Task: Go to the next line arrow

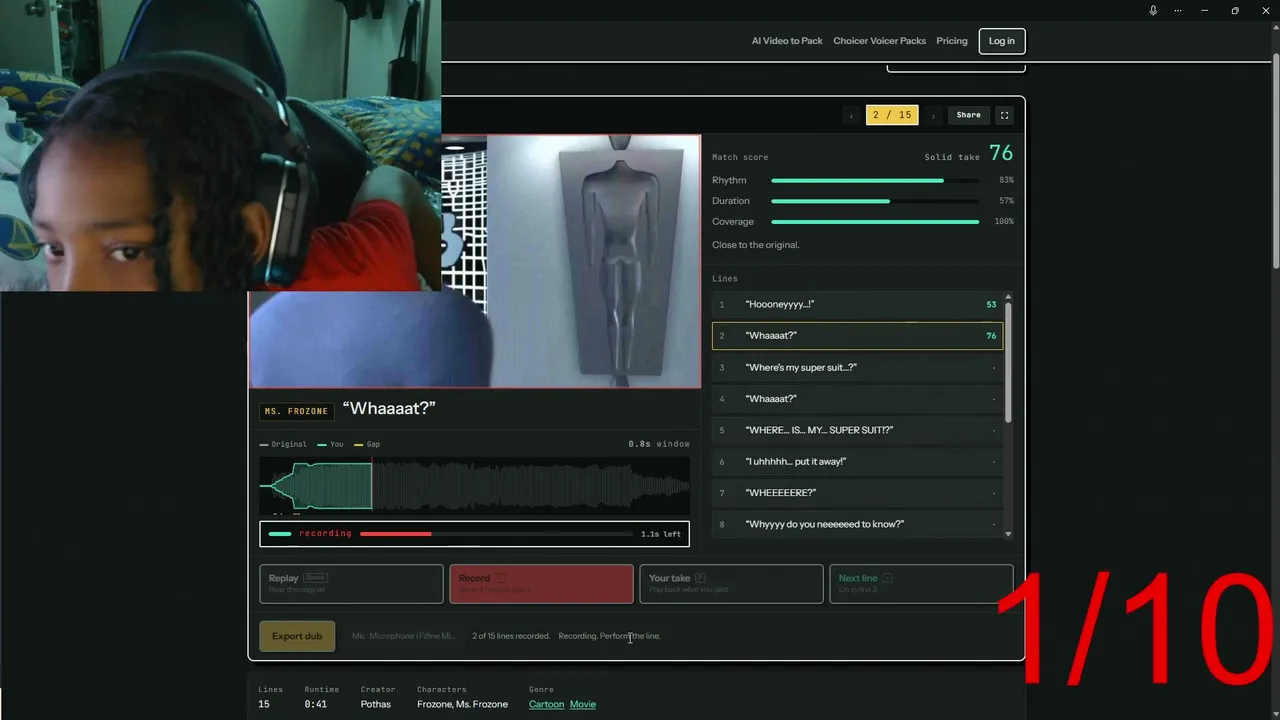Action: click(x=933, y=115)
